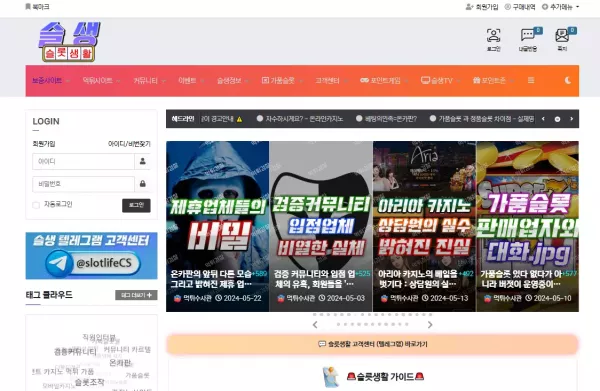This screenshot has height=391, width=600.
Task: Click the user icon beside 아이디 field
Action: 143,161
